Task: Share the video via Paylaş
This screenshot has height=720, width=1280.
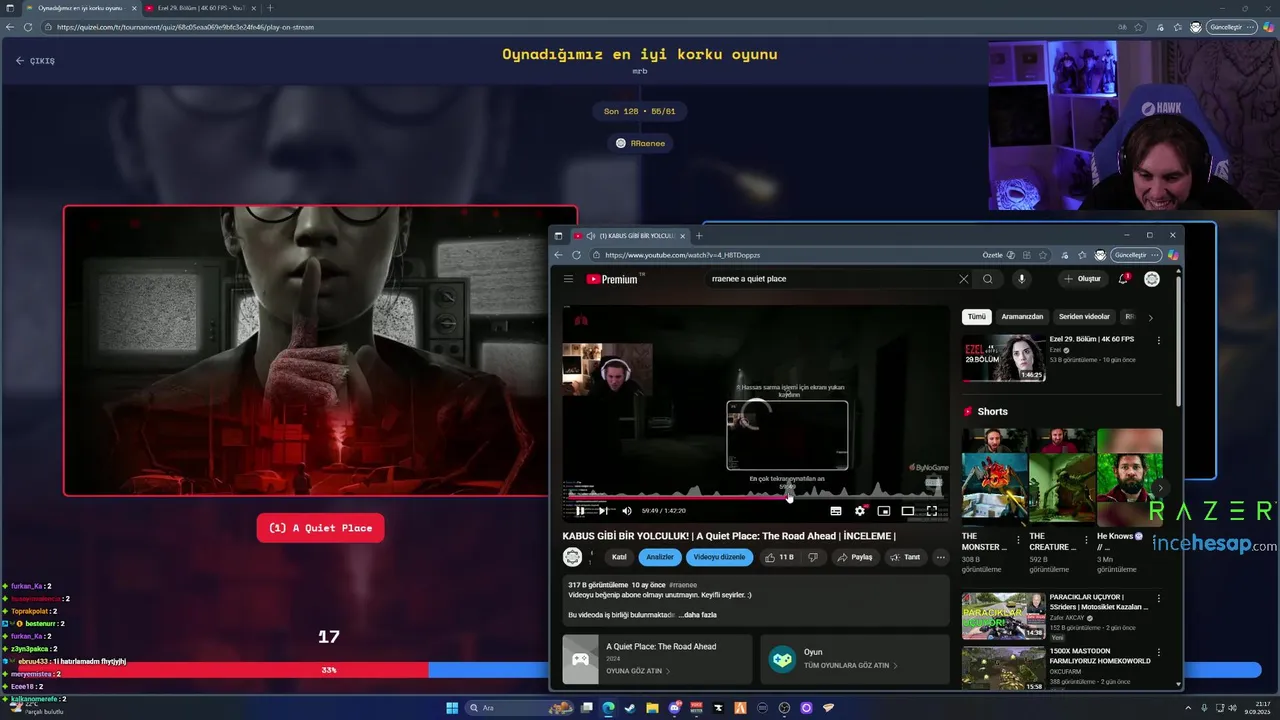Action: (856, 557)
